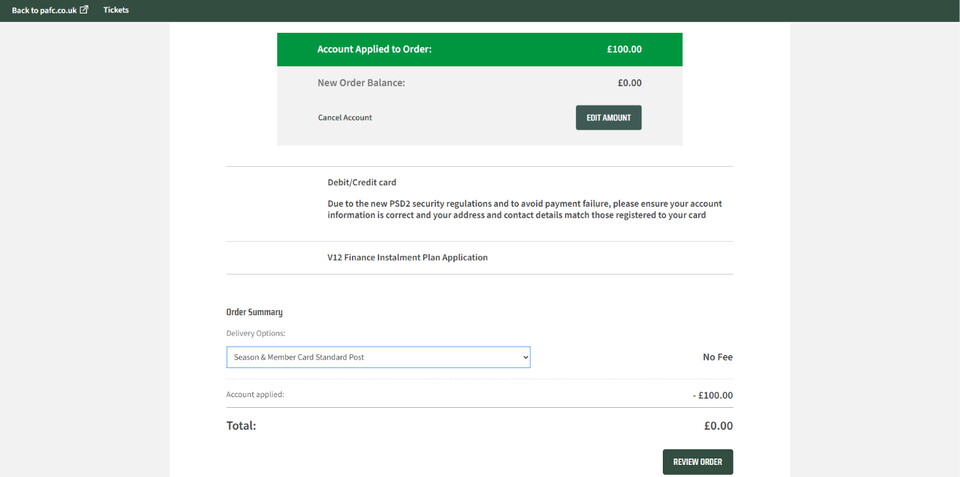The height and width of the screenshot is (477, 960).
Task: Open the Tickets menu item
Action: pos(116,10)
